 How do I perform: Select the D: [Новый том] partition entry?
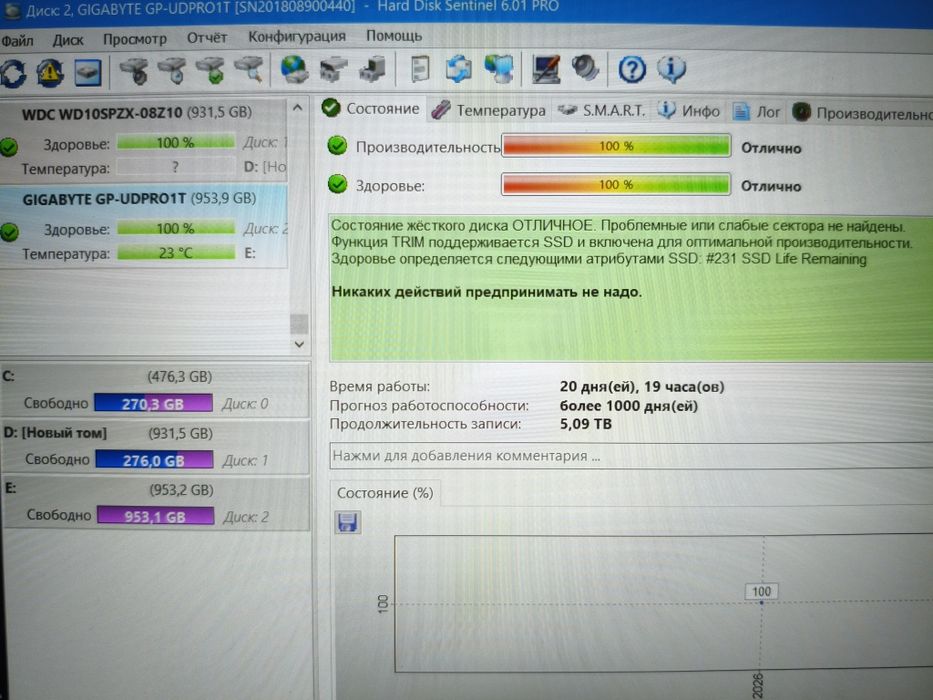click(x=155, y=447)
